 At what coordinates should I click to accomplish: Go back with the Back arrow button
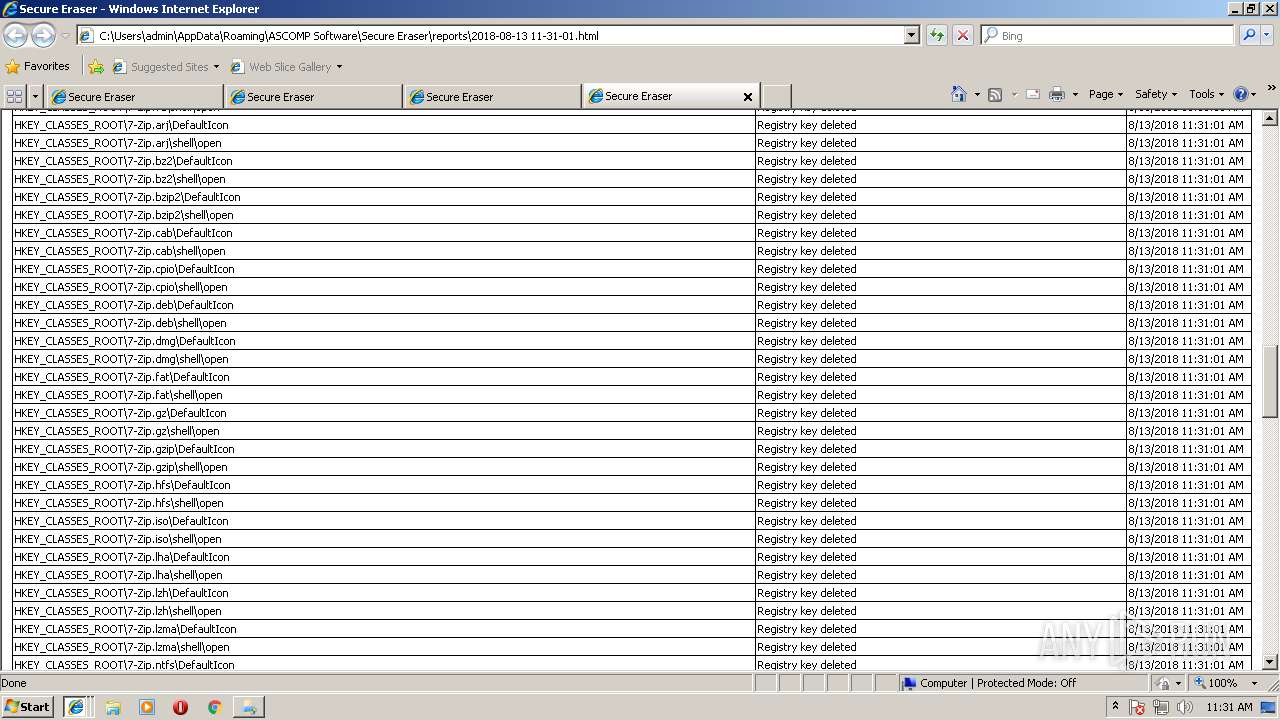(x=15, y=35)
